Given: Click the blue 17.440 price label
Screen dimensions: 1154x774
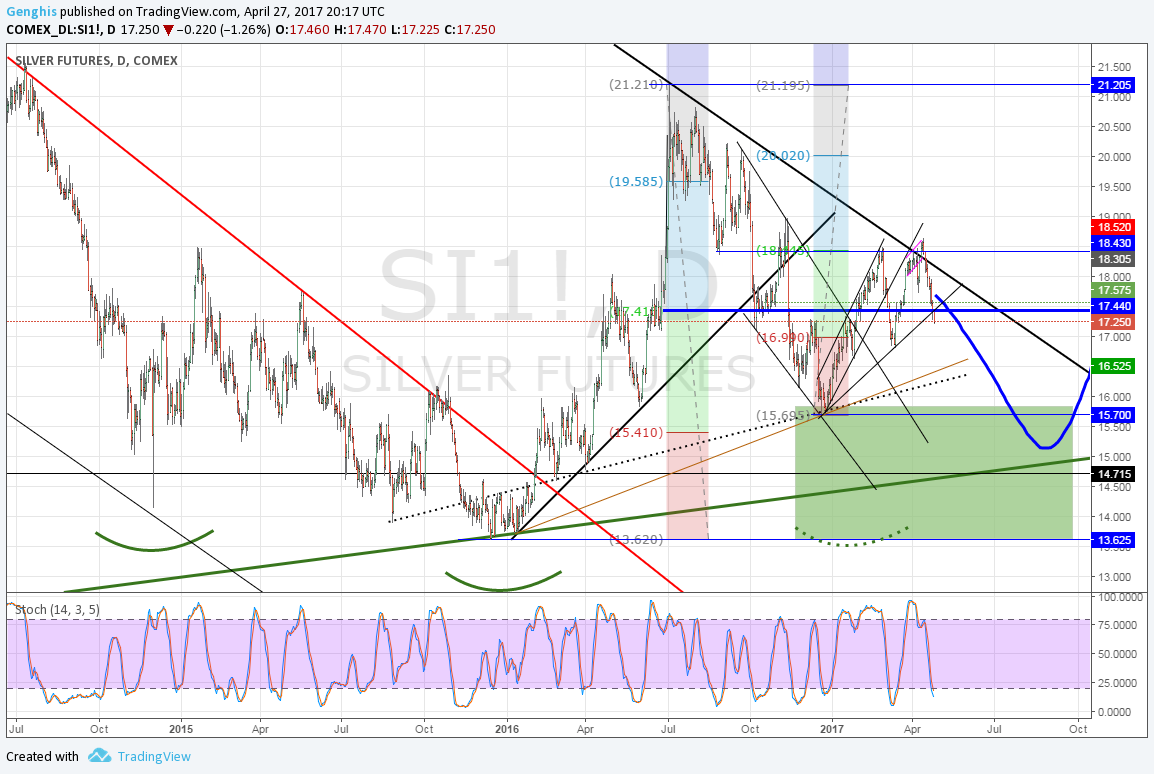Looking at the screenshot, I should click(1114, 306).
